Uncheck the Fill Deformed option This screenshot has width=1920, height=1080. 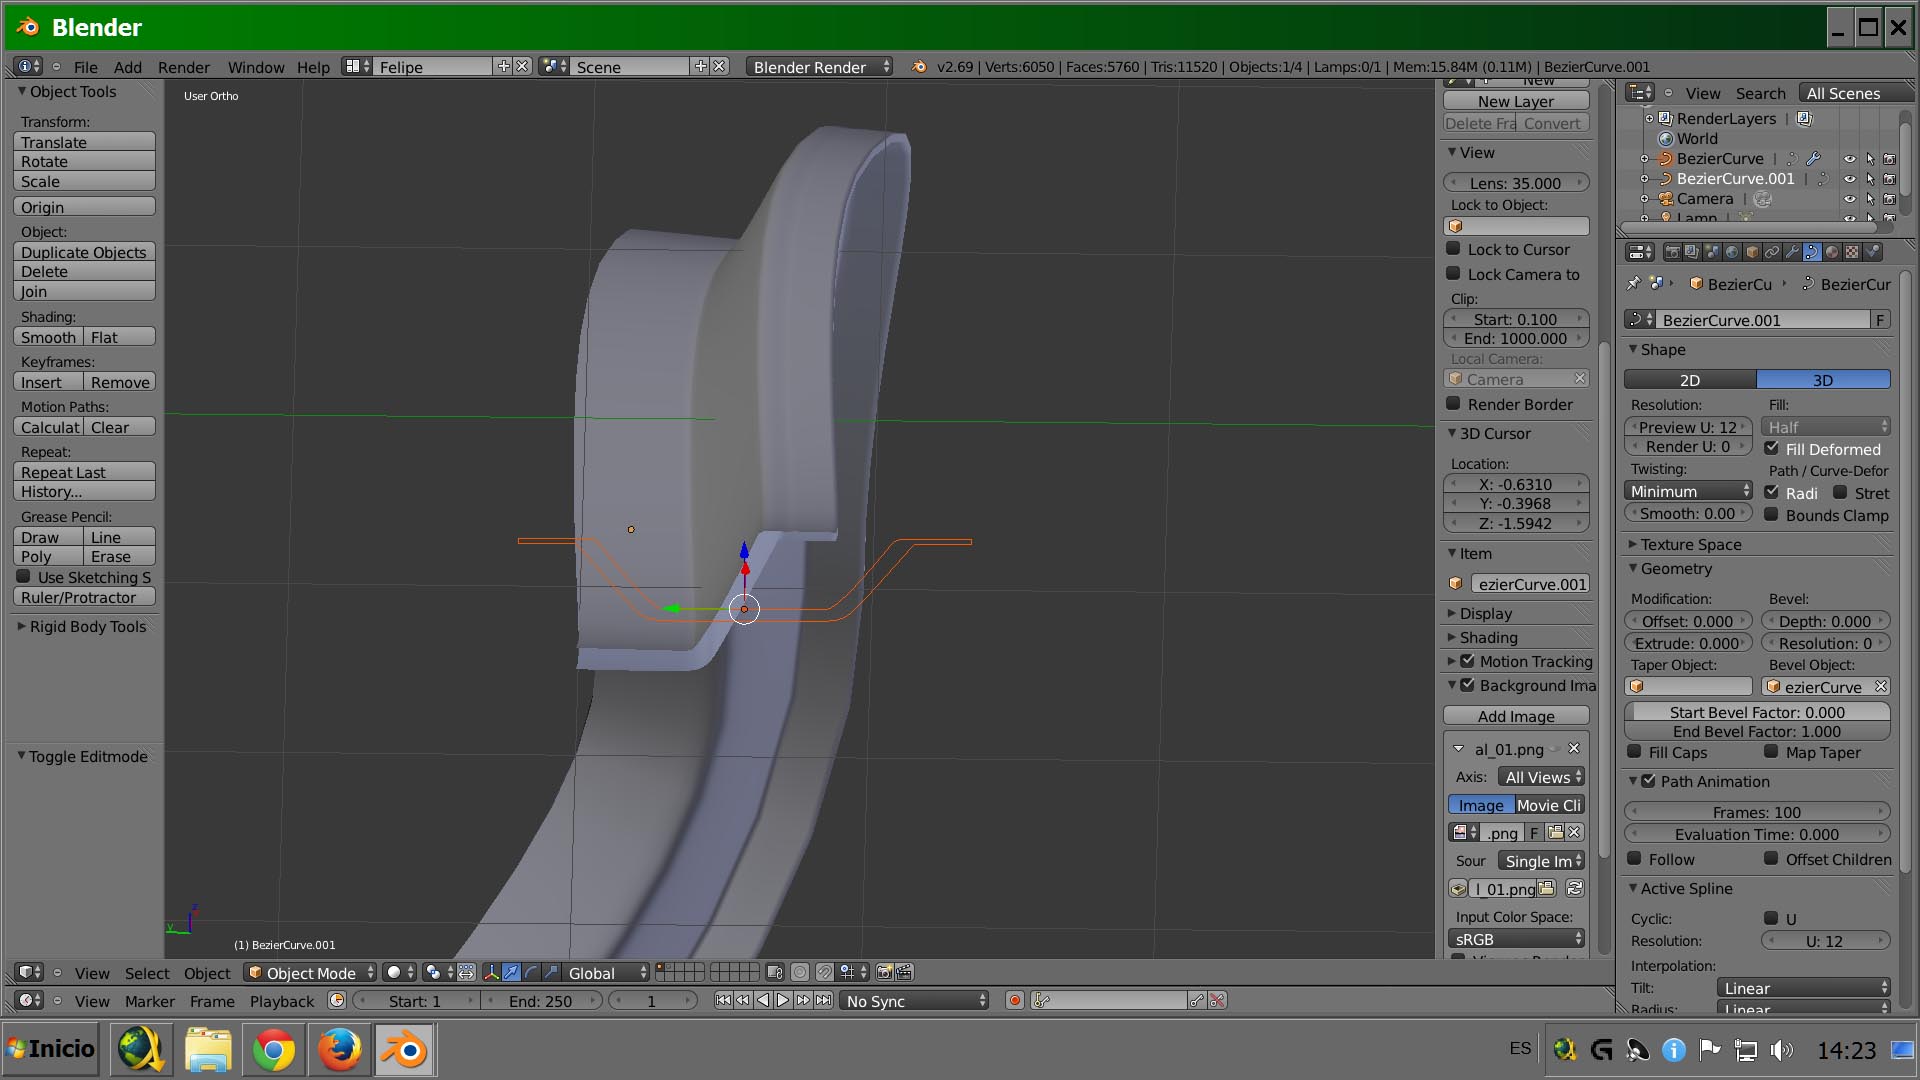(1771, 449)
